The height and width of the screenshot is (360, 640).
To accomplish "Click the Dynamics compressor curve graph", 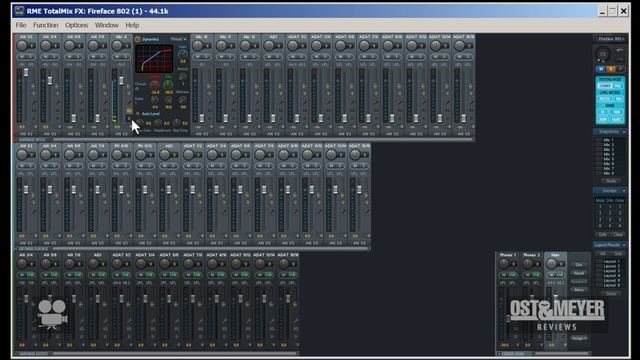I will (x=154, y=58).
